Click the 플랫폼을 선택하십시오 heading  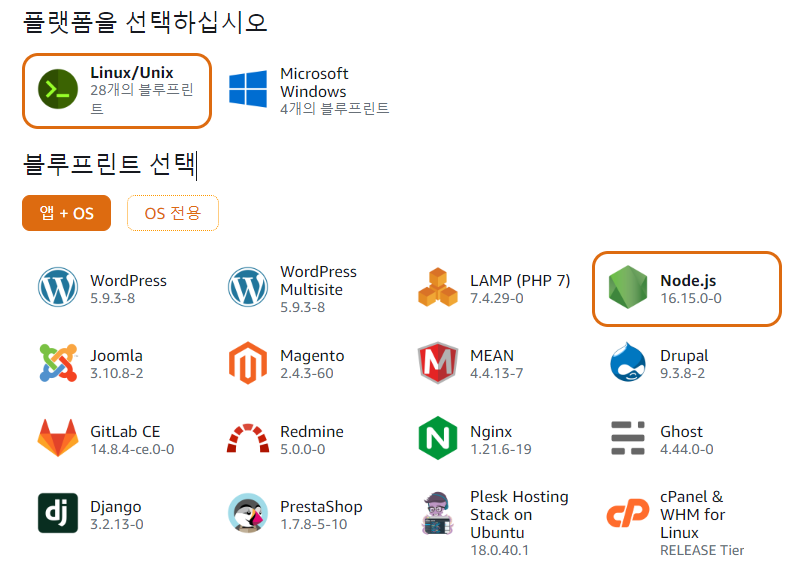click(x=146, y=23)
